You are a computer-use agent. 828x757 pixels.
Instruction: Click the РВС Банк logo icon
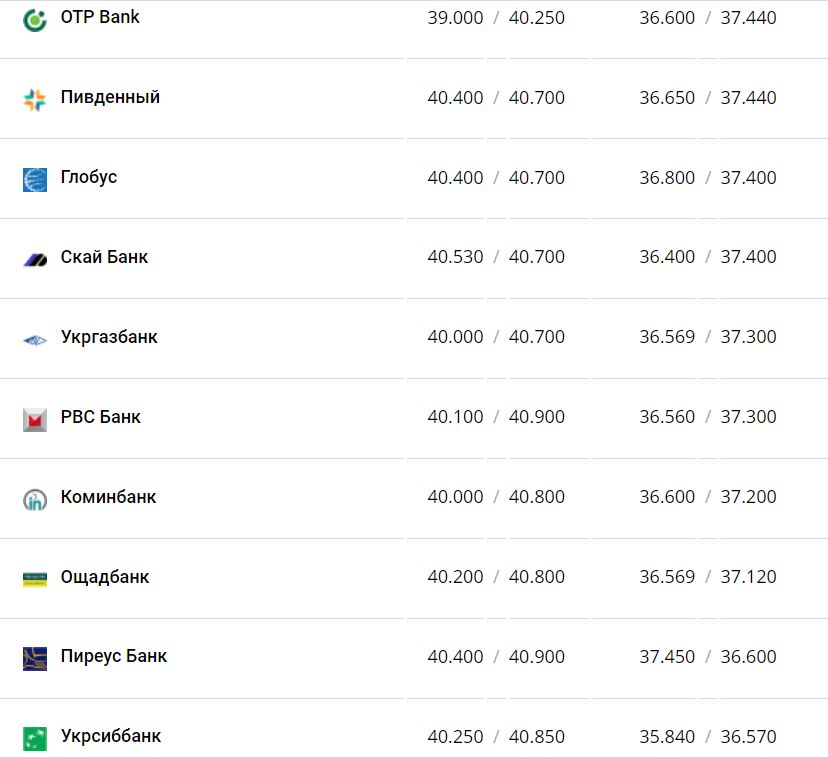pos(35,419)
